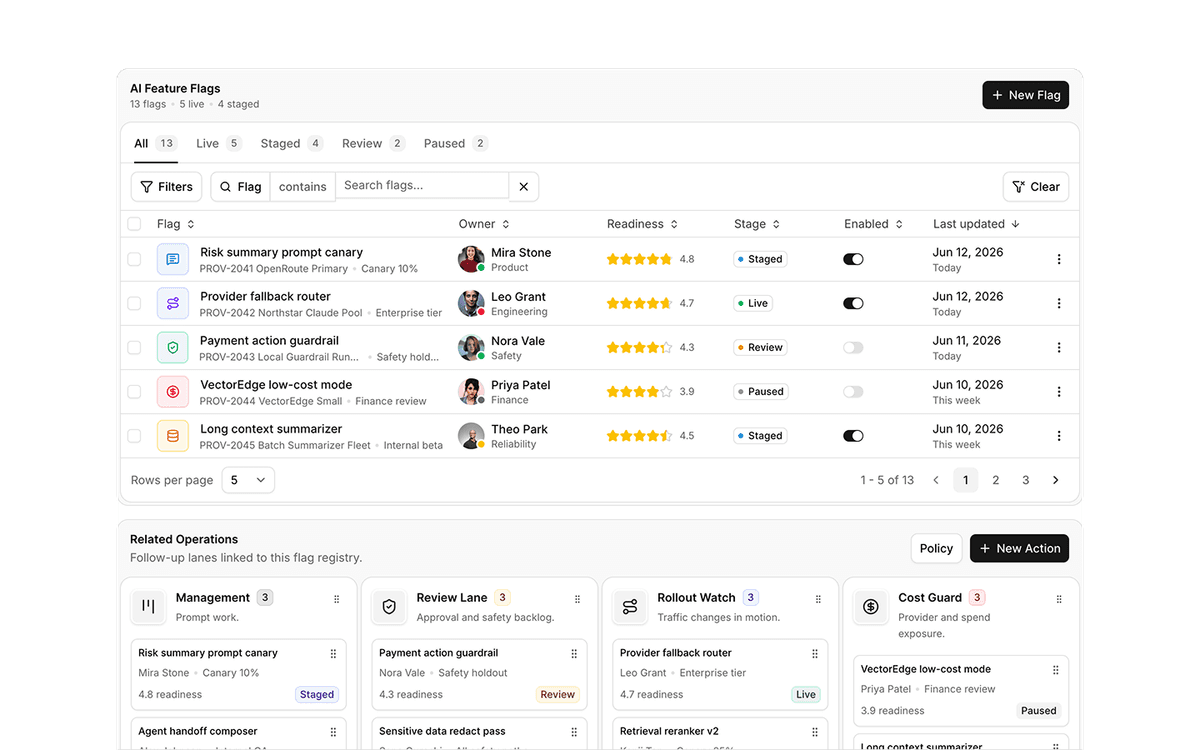
Task: Click the Long context summarizer database icon
Action: pos(173,436)
